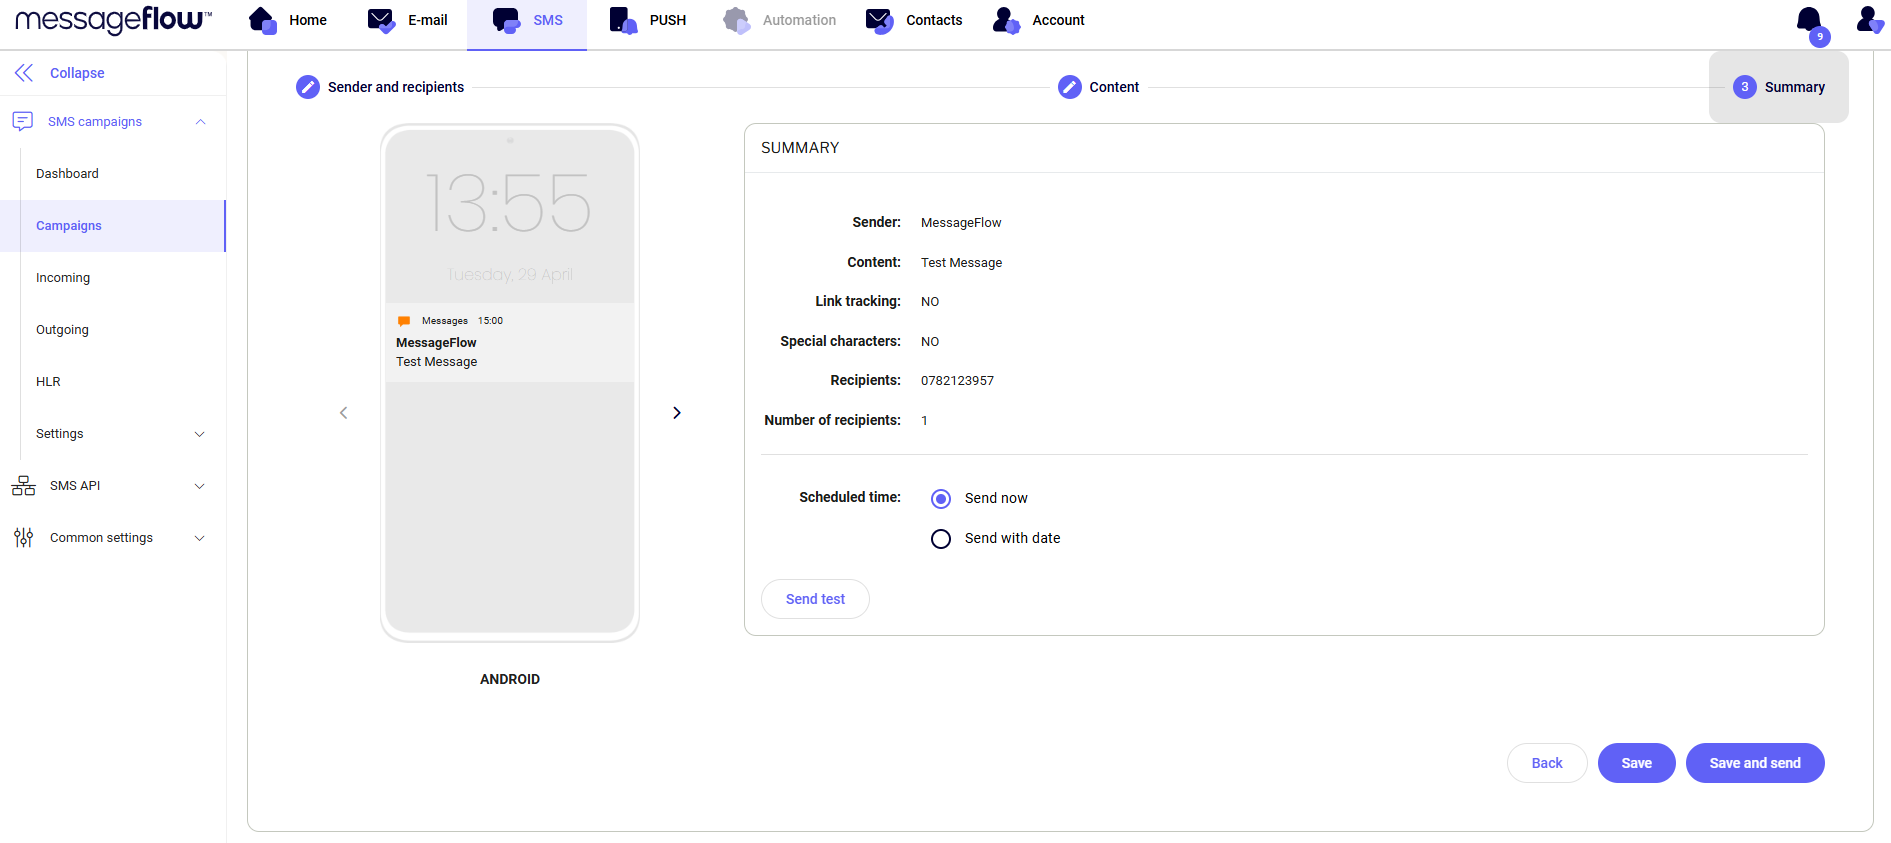Expand the Settings submenu chevron

pyautogui.click(x=199, y=434)
